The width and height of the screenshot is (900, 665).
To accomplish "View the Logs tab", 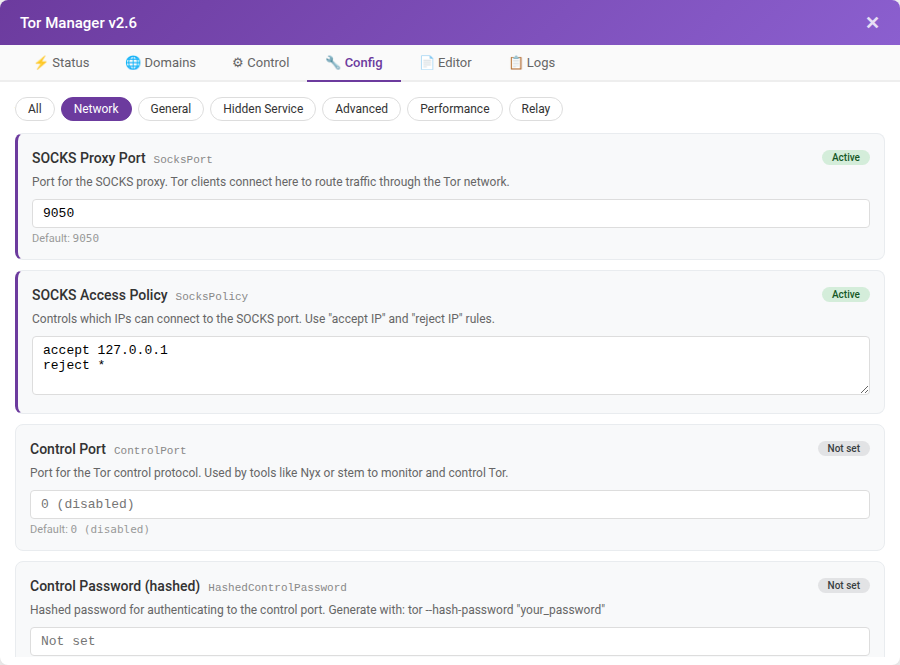I will (x=532, y=63).
